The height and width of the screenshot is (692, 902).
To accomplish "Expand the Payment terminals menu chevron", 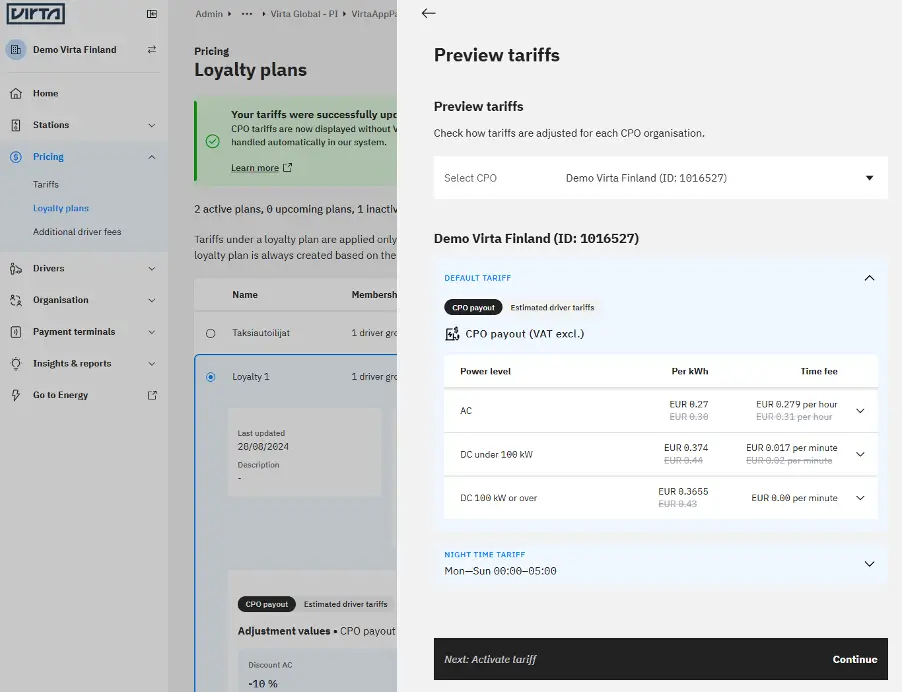I will (152, 332).
